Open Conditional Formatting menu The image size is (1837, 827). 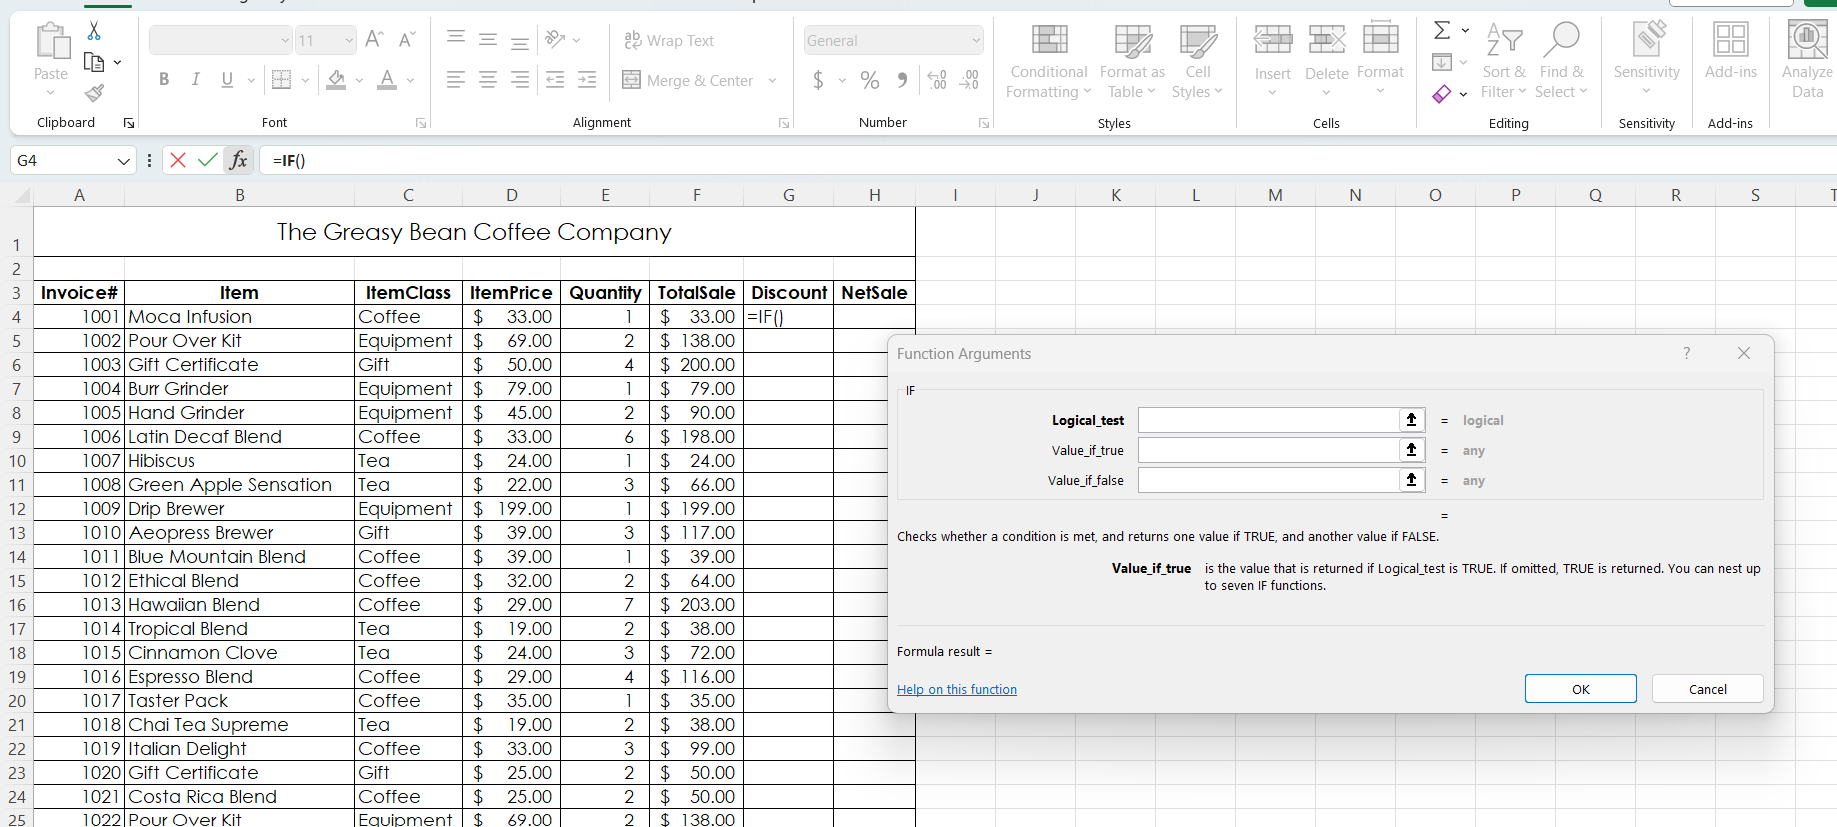point(1048,60)
